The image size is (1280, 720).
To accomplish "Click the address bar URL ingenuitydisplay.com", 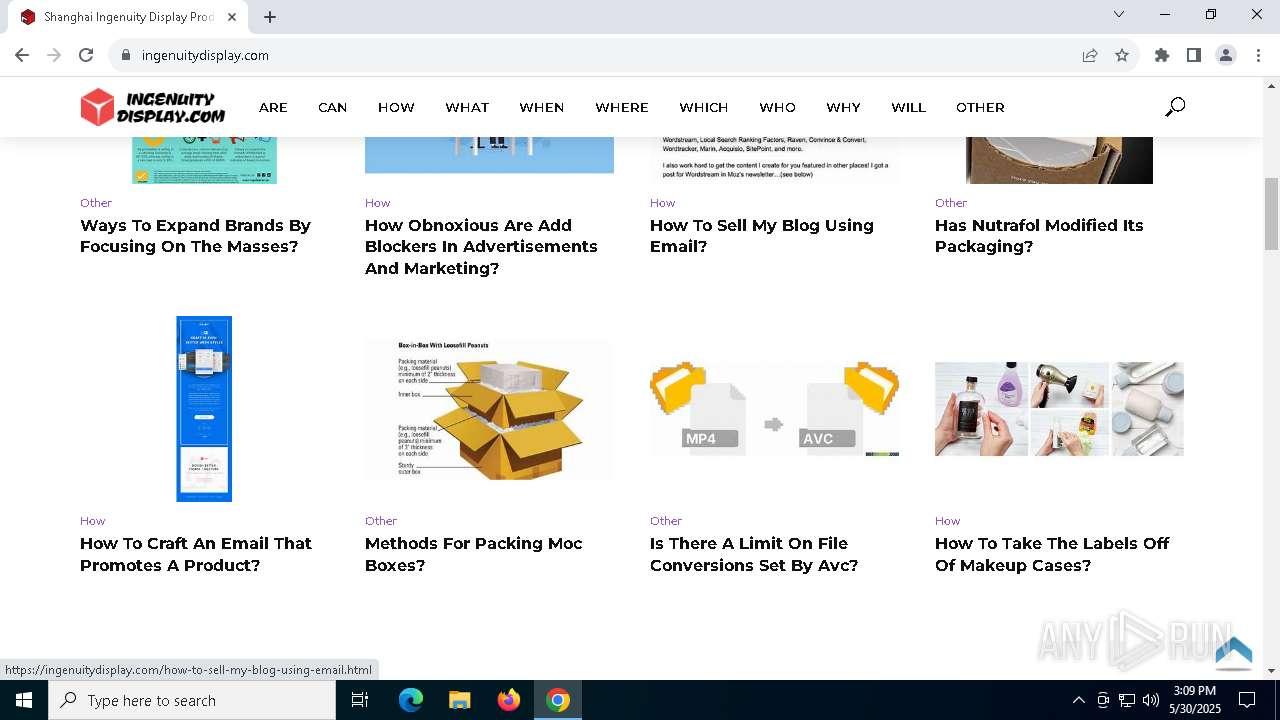I will [x=205, y=55].
